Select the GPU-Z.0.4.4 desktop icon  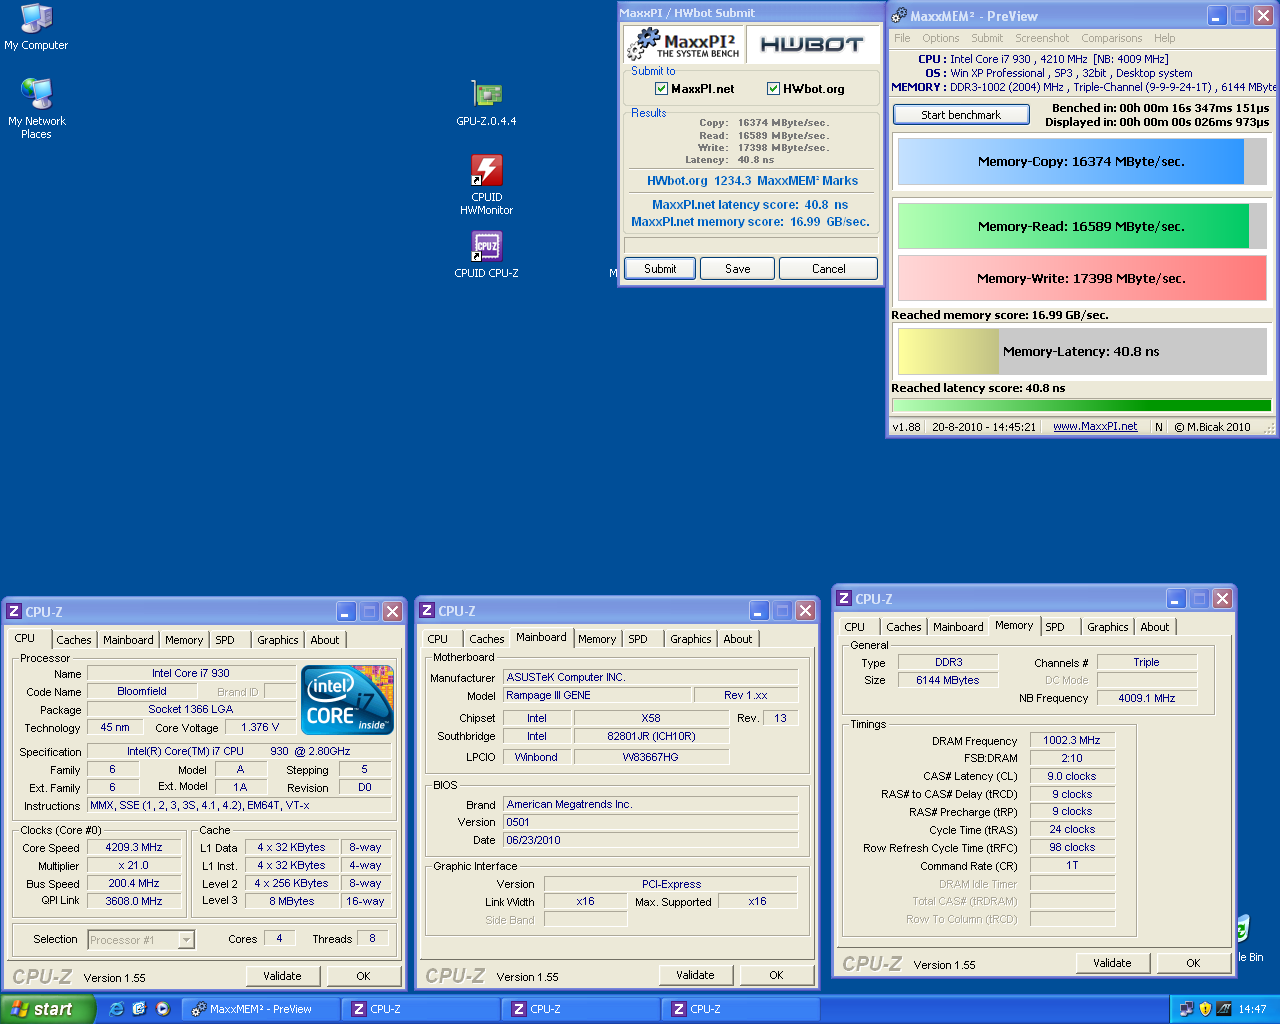click(x=487, y=103)
